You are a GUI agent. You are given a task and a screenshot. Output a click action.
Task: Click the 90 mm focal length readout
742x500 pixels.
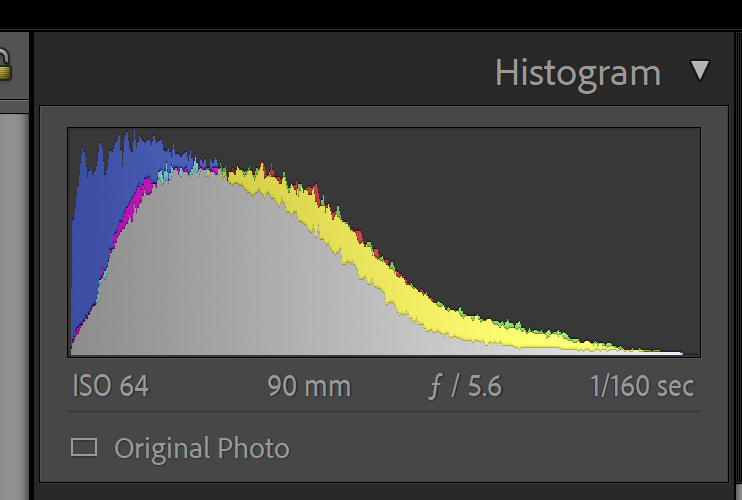309,386
